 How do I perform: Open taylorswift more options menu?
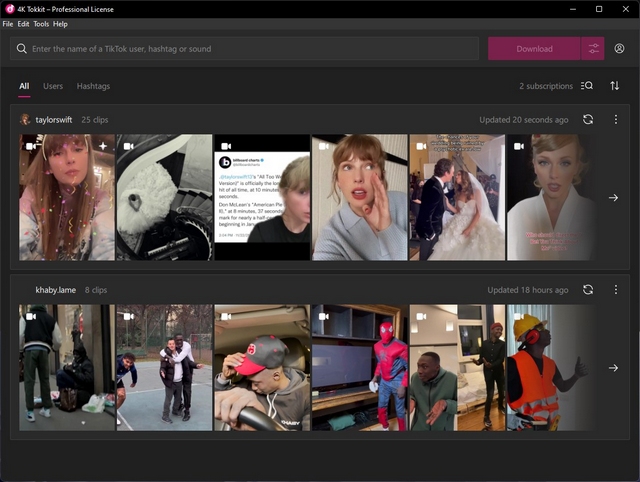[x=616, y=120]
